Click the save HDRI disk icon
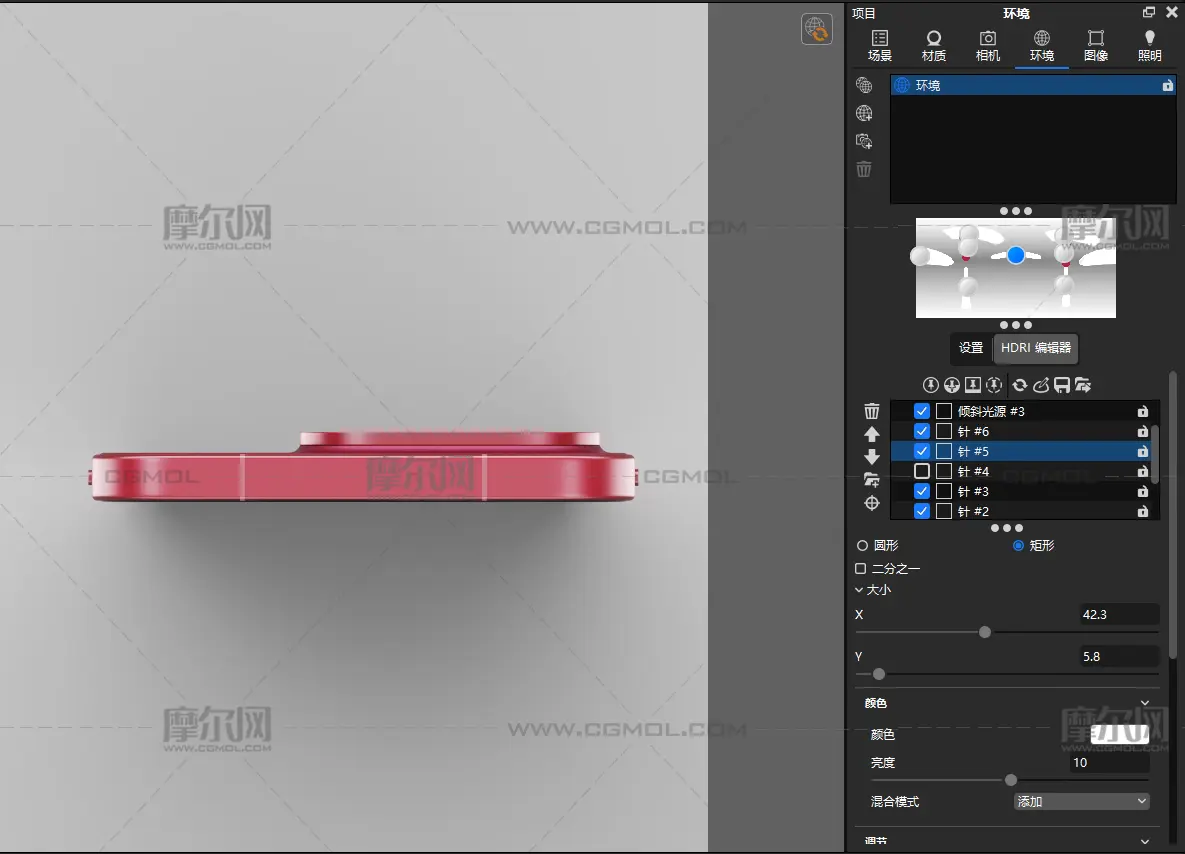The width and height of the screenshot is (1185, 854). coord(1062,385)
